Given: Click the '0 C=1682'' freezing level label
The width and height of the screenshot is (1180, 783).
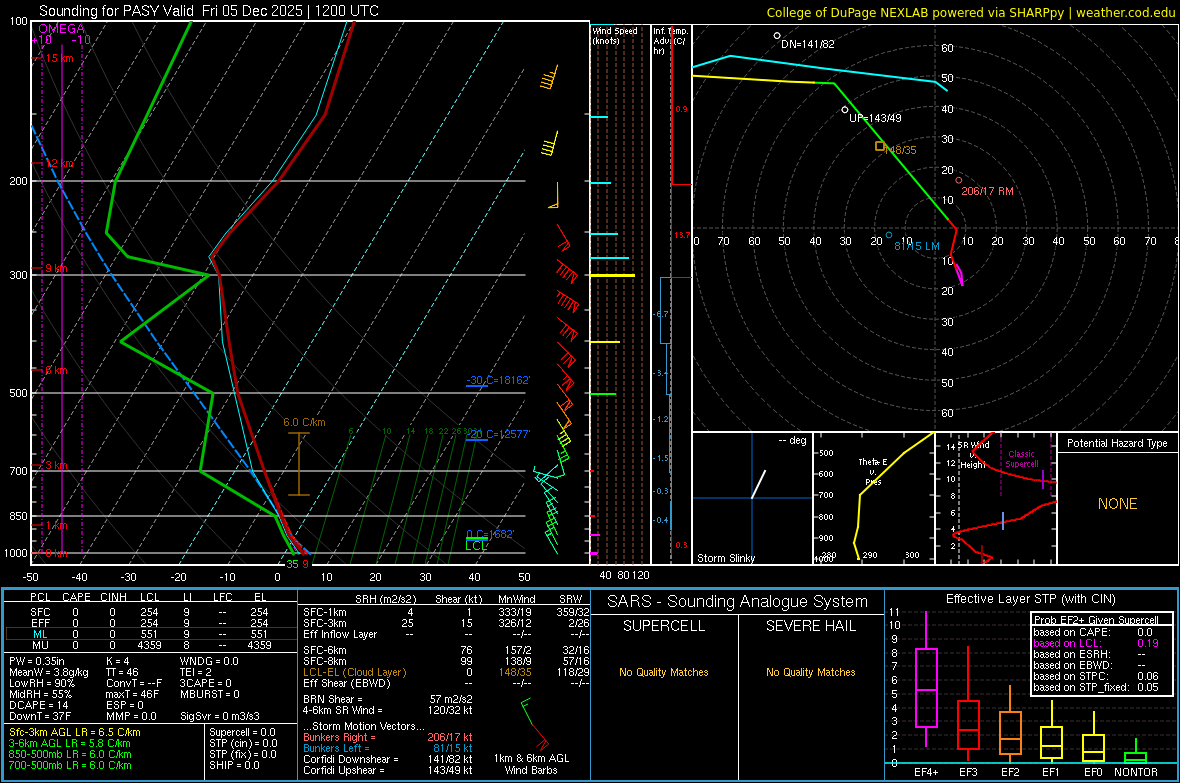Looking at the screenshot, I should [490, 535].
